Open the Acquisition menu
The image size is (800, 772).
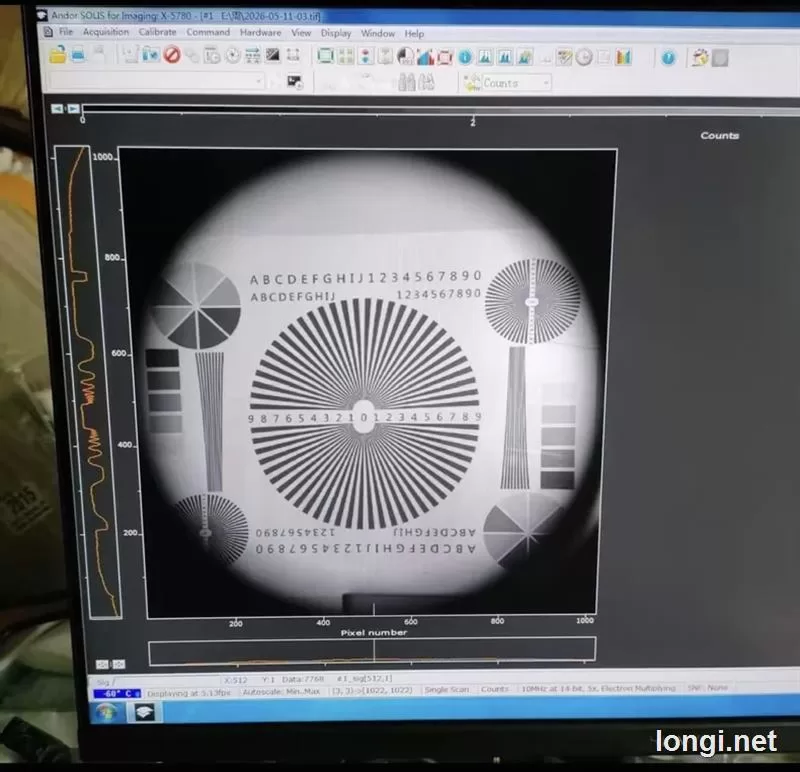pos(106,32)
